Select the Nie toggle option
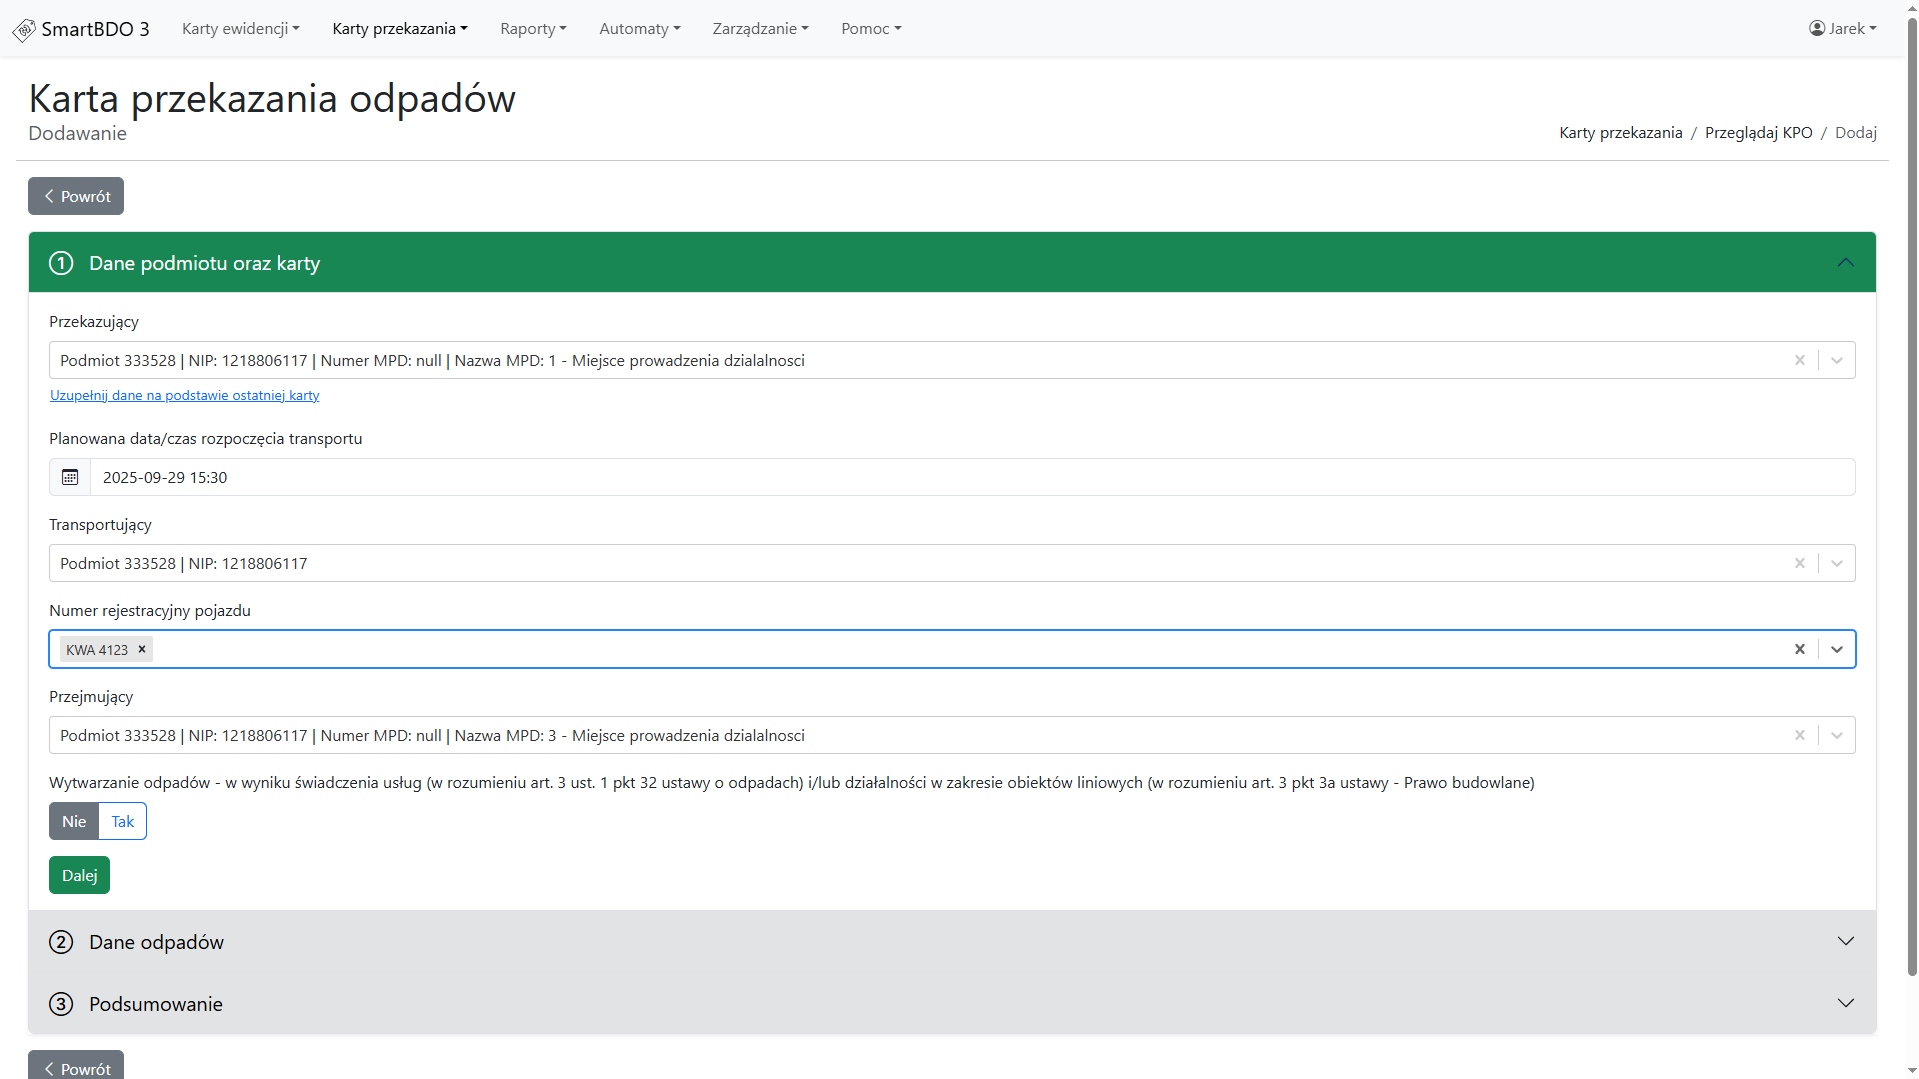This screenshot has height=1079, width=1919. pos(74,821)
